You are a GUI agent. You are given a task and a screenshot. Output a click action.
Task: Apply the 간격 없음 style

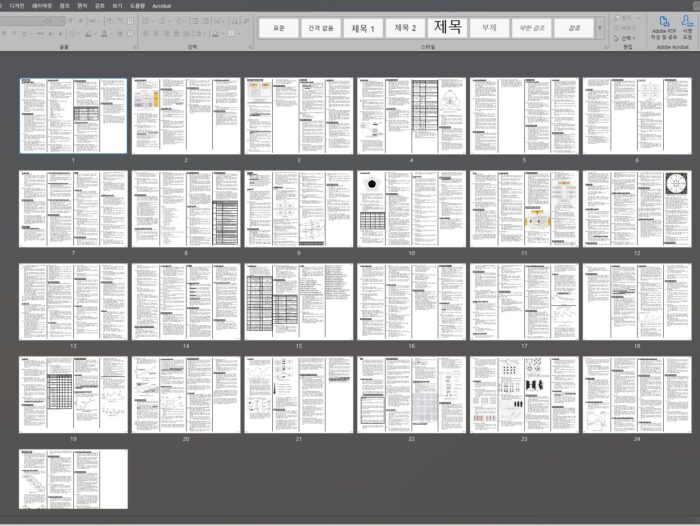(321, 28)
